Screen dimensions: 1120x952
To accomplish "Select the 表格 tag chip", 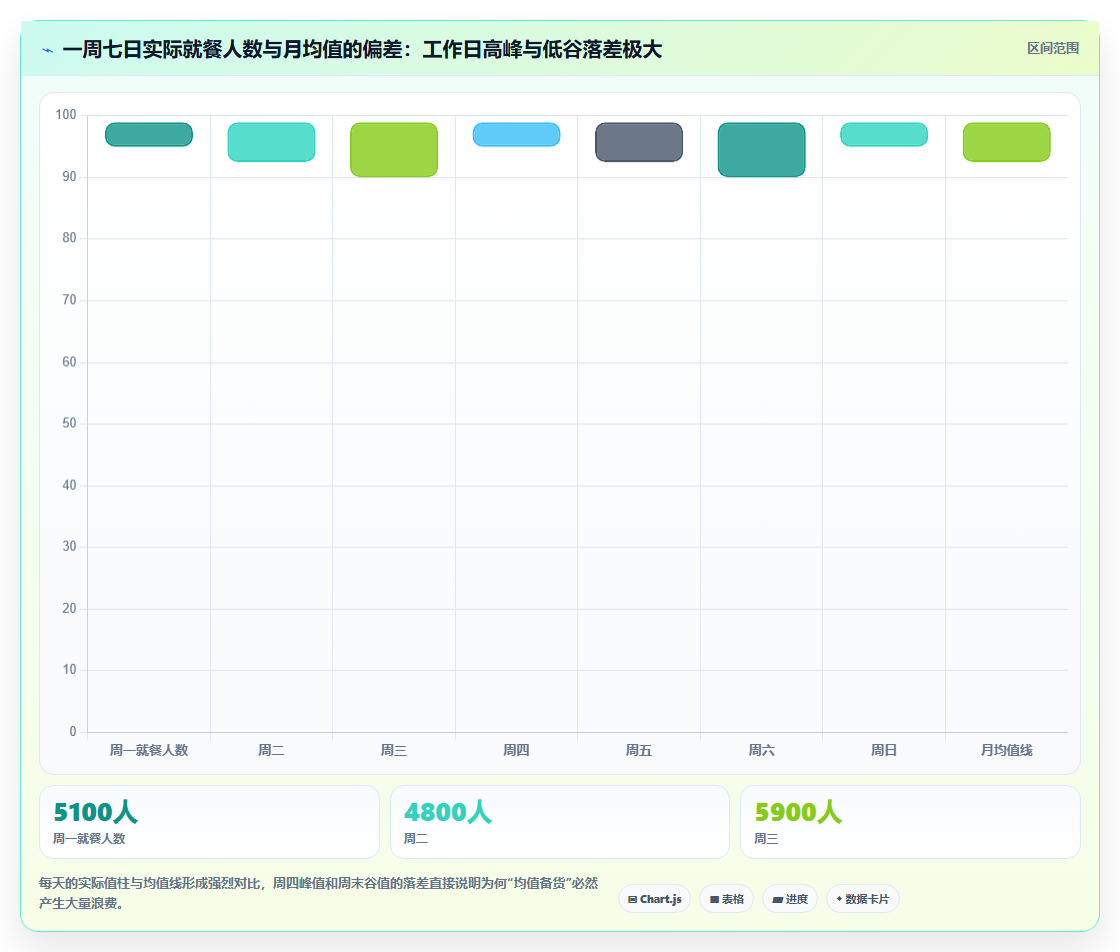I will pos(726,899).
